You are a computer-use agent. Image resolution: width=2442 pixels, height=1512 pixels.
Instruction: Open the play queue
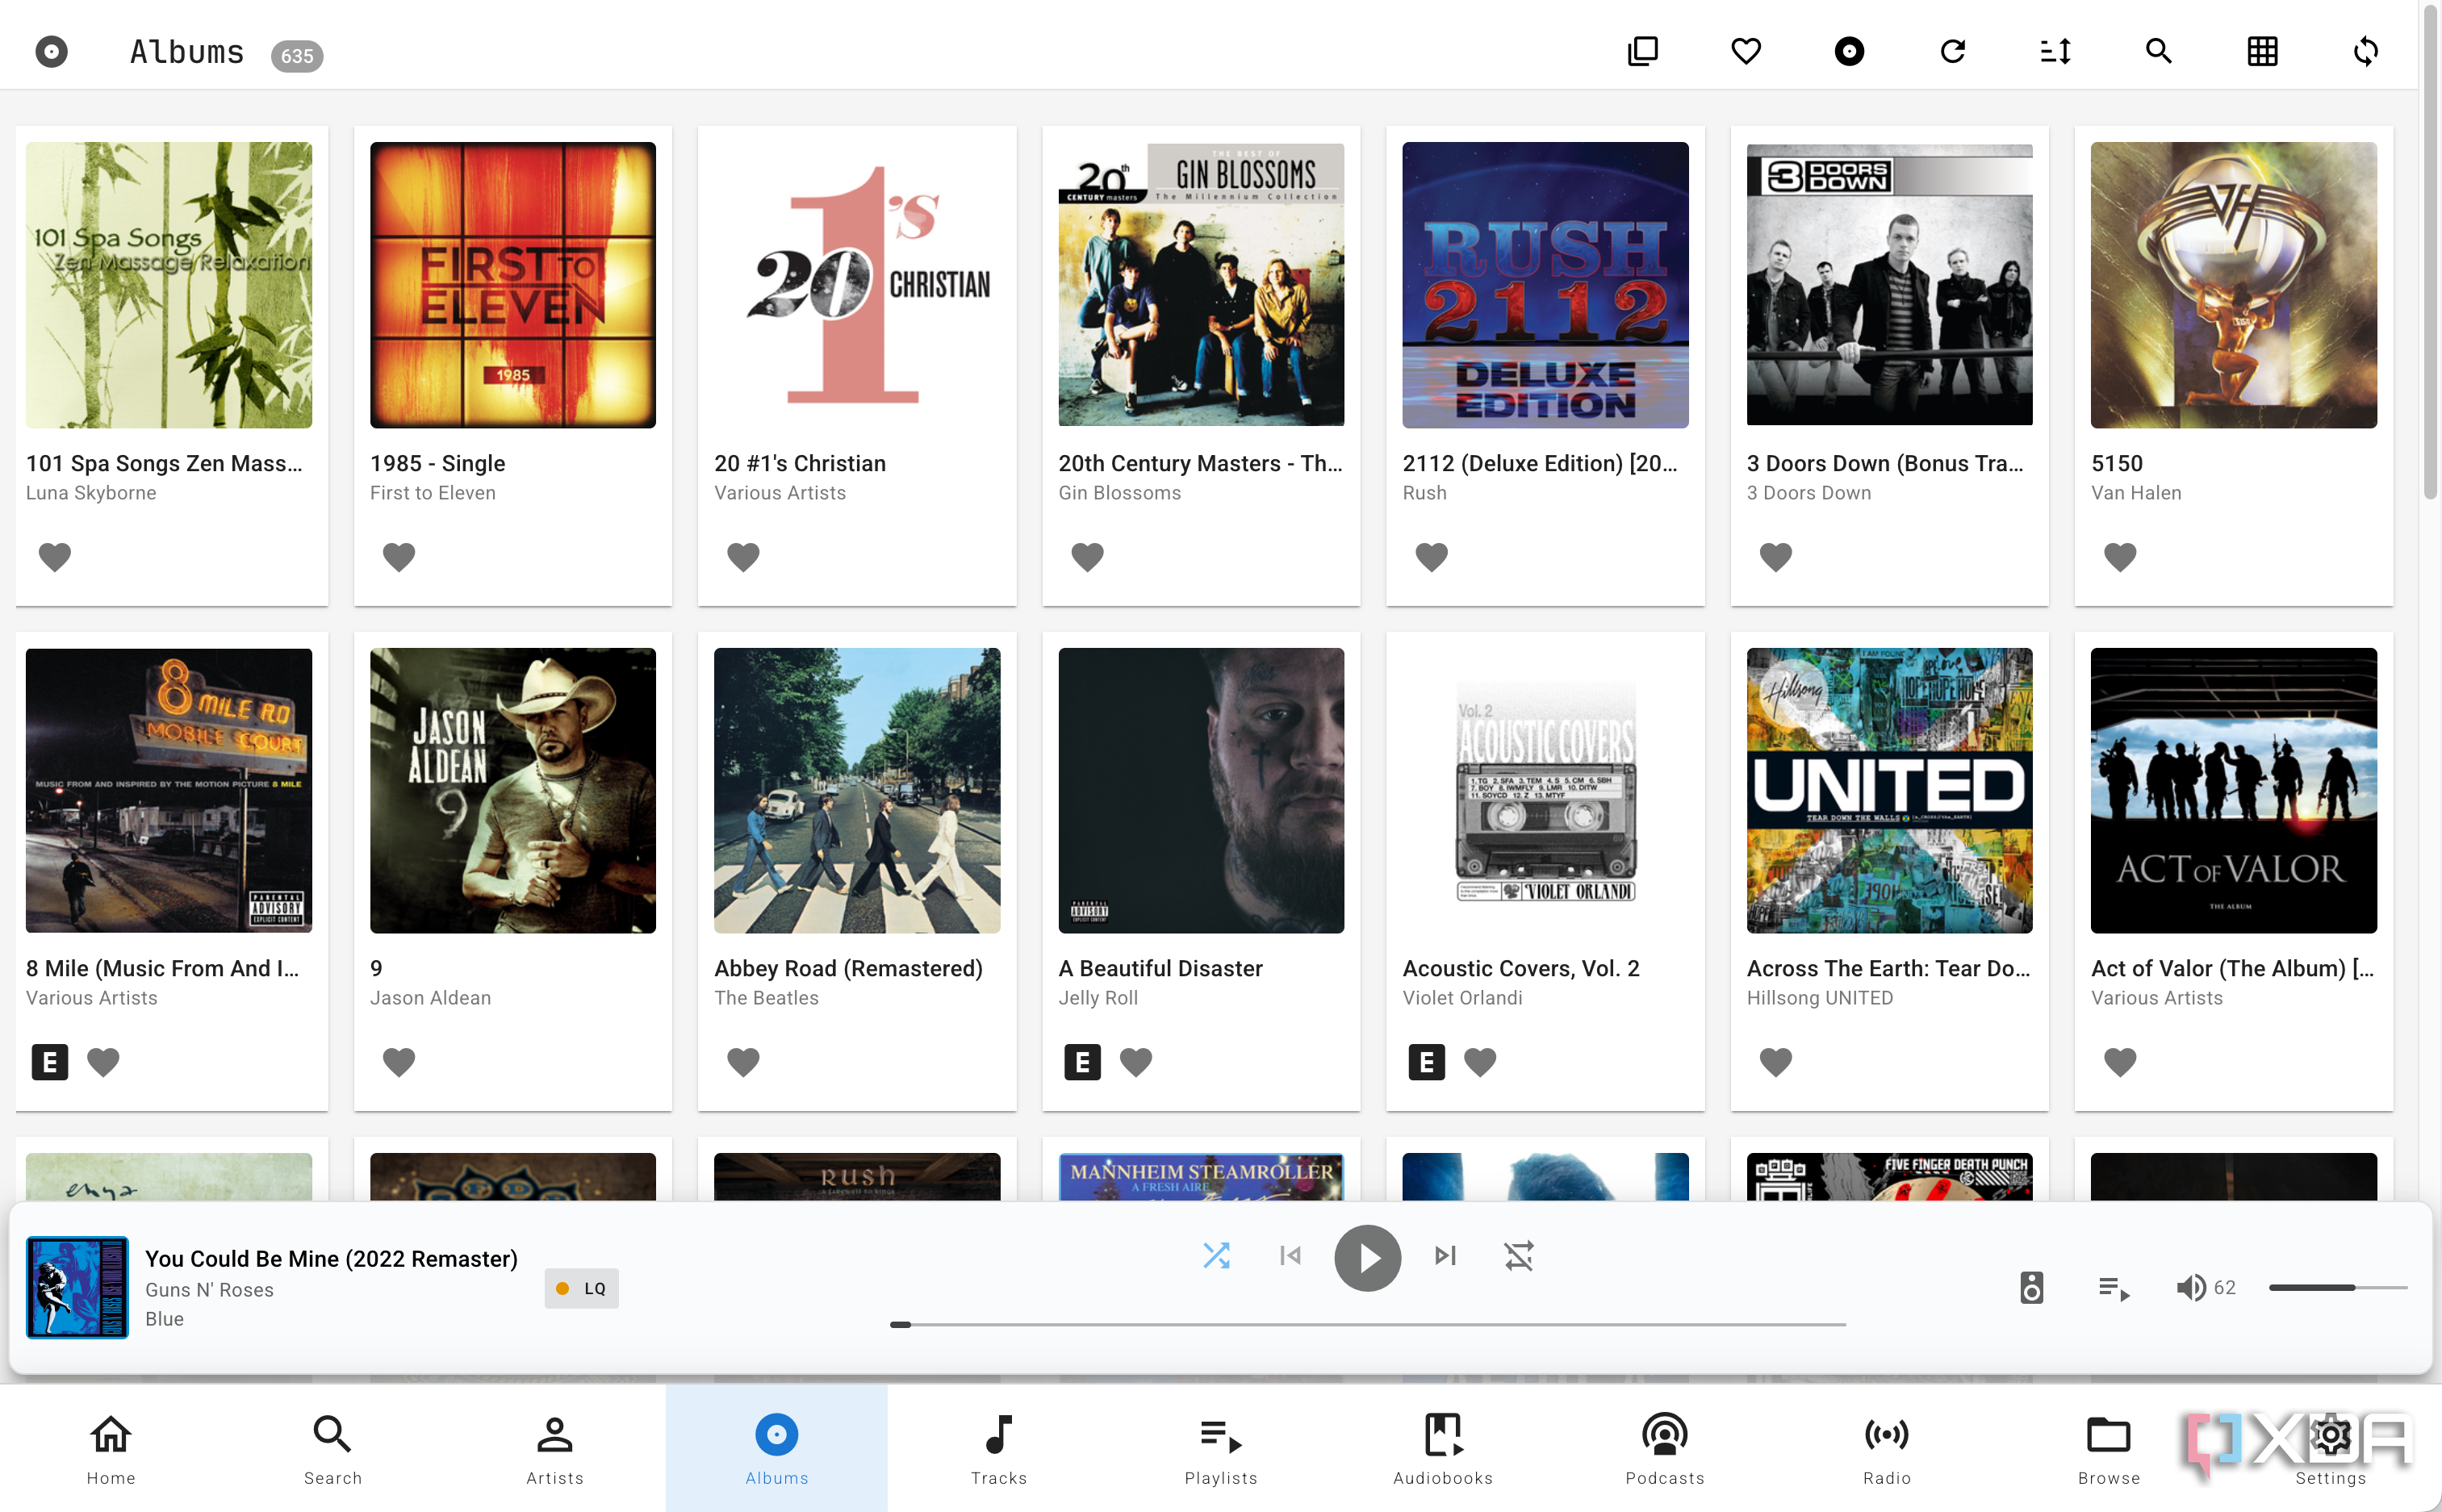(2114, 1288)
